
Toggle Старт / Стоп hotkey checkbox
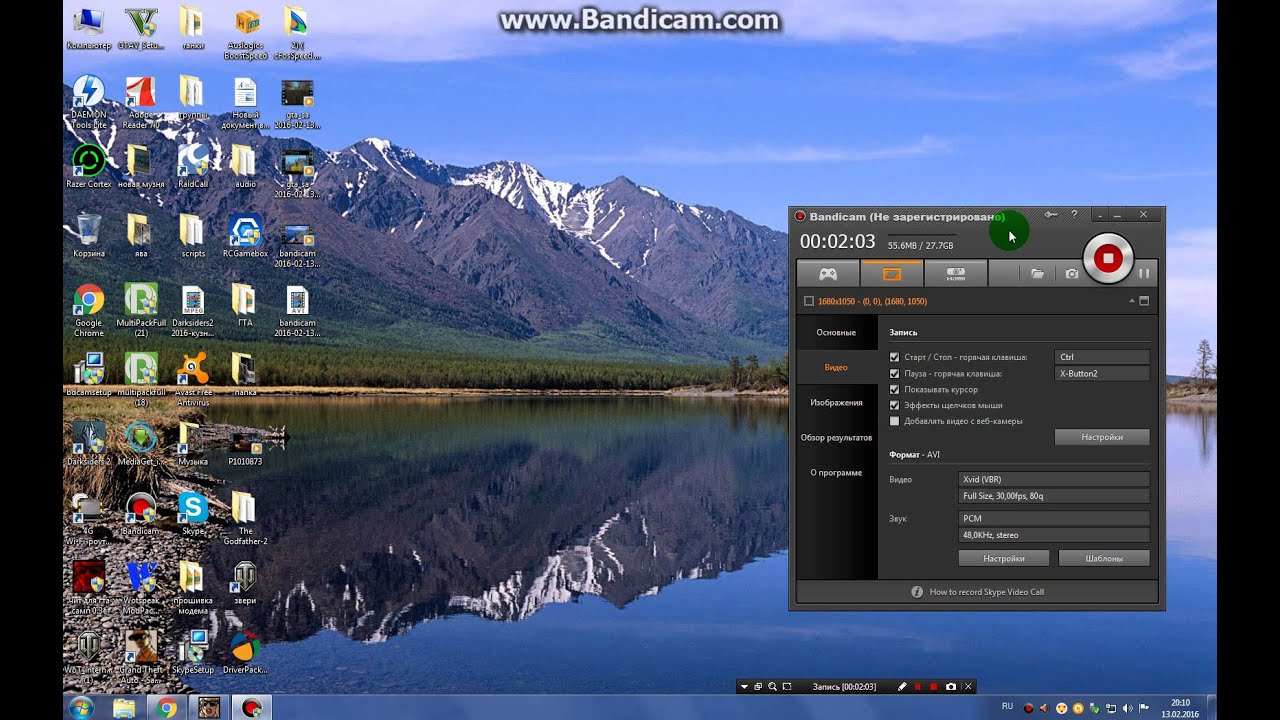894,357
